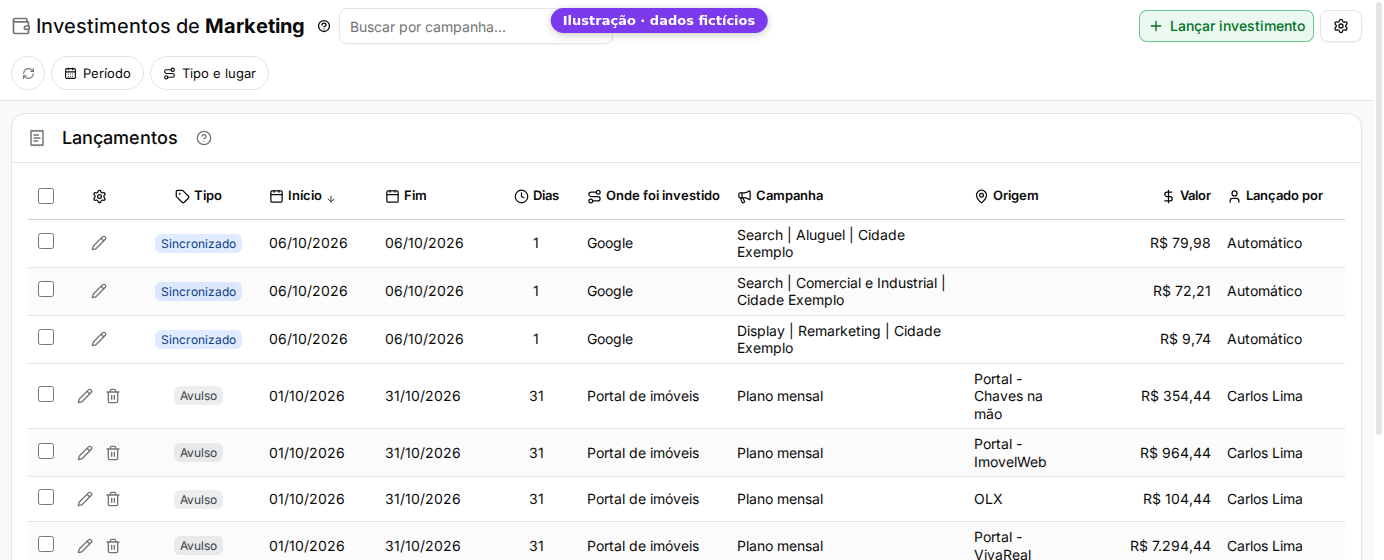Click Google in the R$ 72,21 row
This screenshot has width=1384, height=560.
pyautogui.click(x=610, y=291)
